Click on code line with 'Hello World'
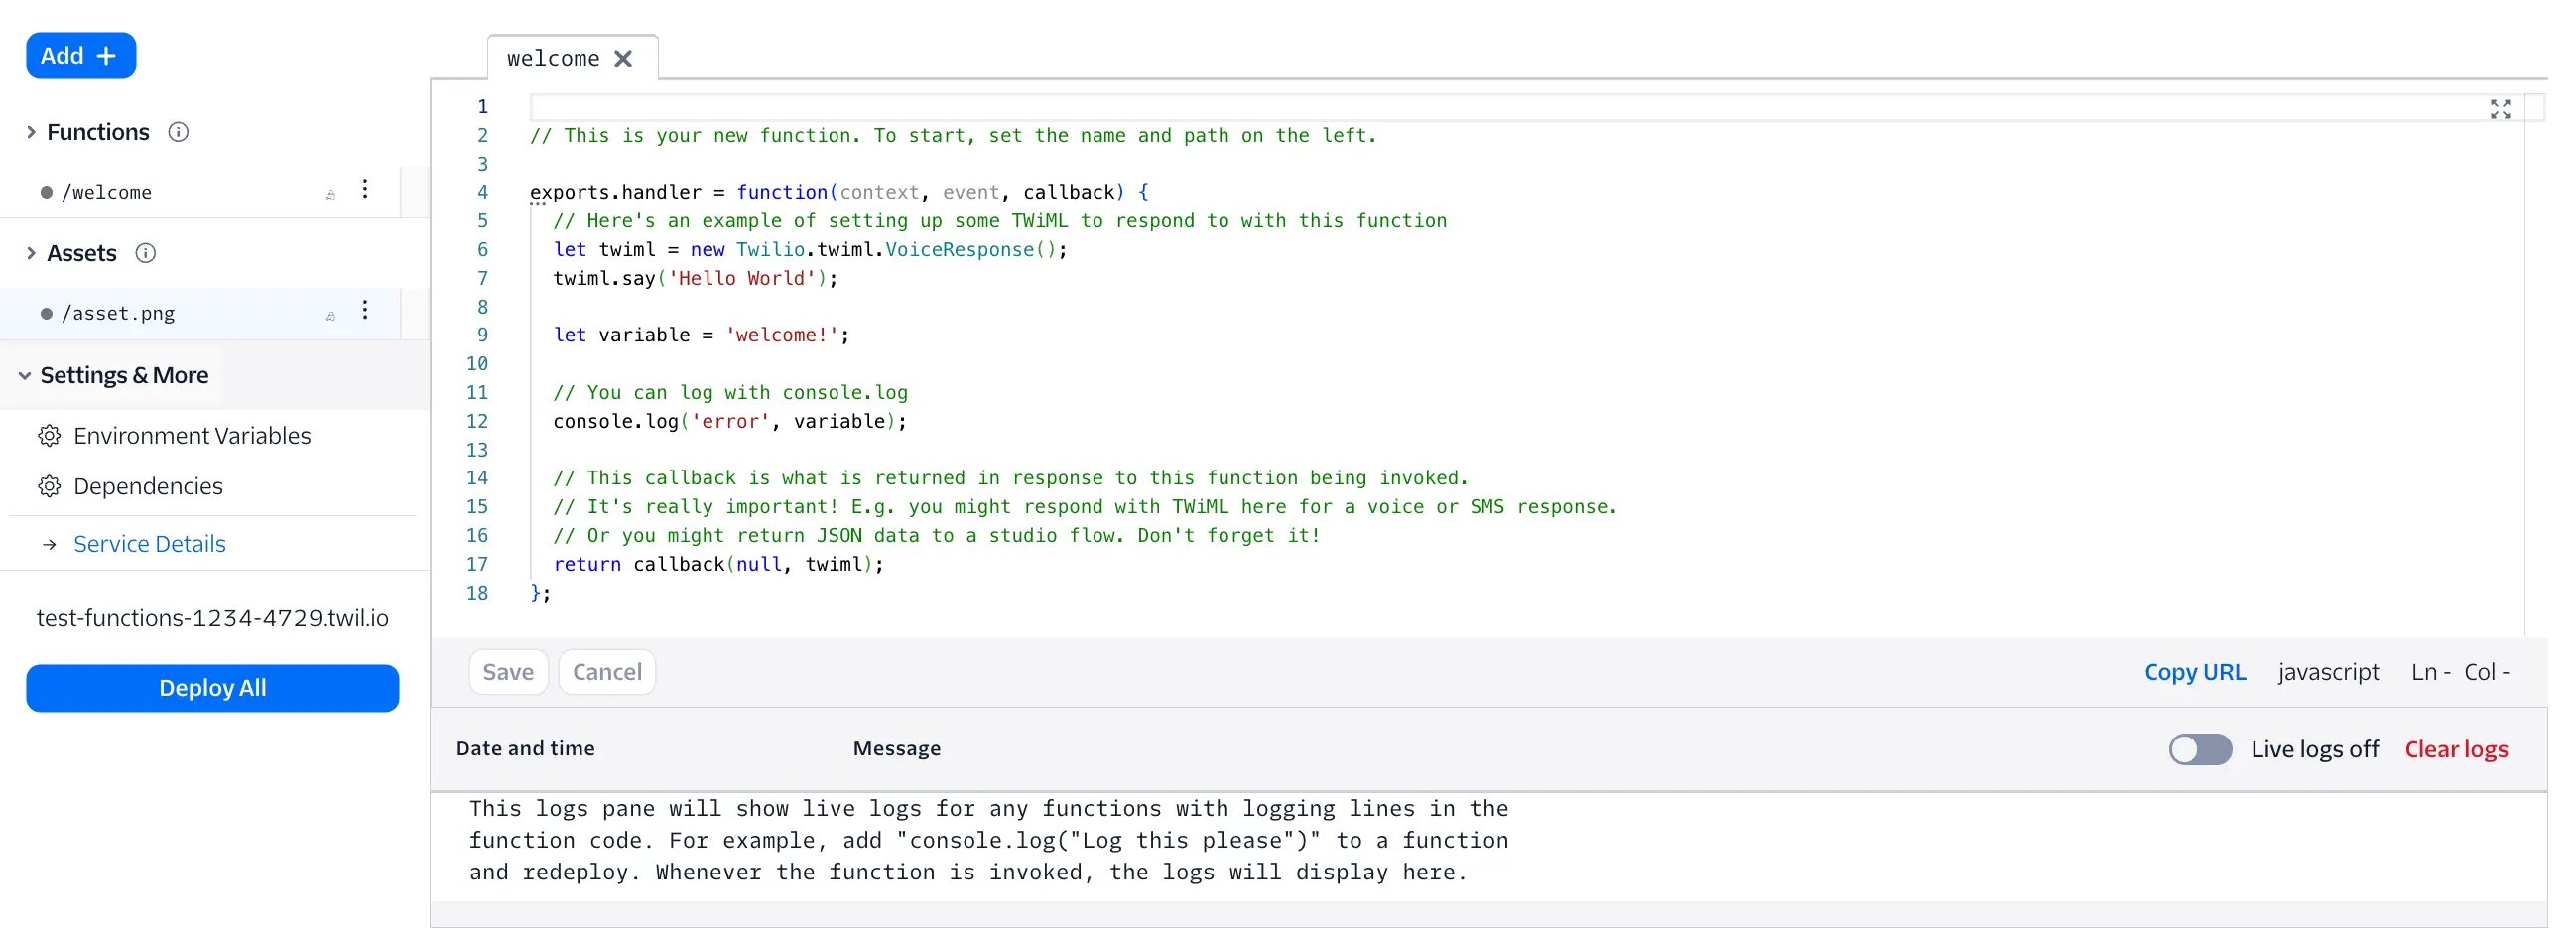The width and height of the screenshot is (2576, 941). (695, 279)
